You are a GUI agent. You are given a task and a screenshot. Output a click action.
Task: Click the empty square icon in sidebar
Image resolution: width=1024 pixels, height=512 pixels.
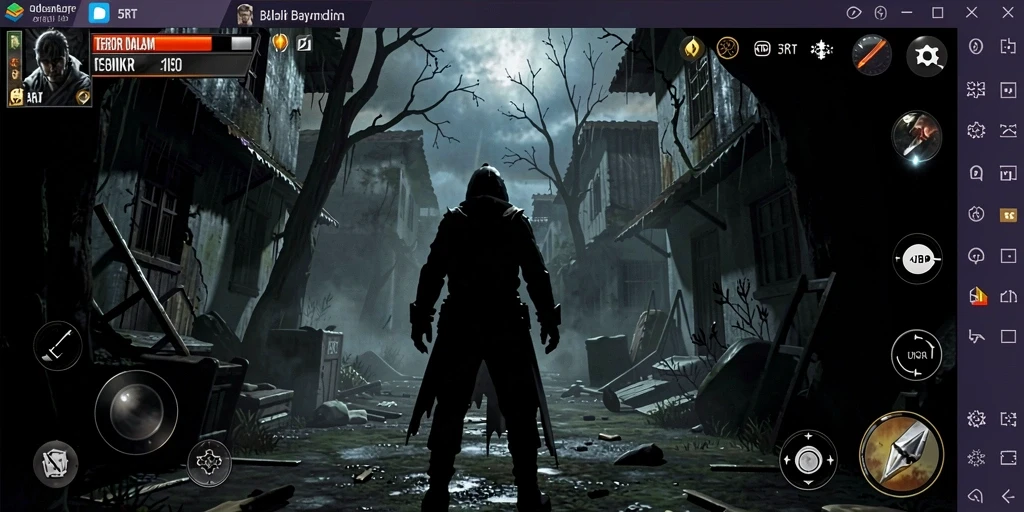(1008, 336)
